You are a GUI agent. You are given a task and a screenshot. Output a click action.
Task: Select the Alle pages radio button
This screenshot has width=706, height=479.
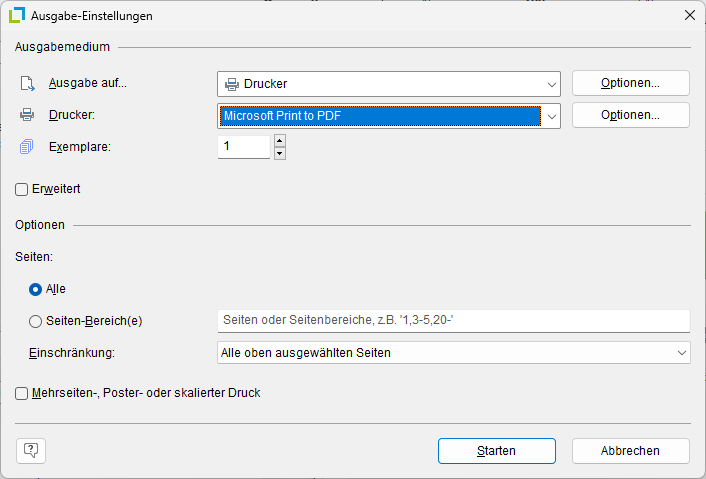36,289
